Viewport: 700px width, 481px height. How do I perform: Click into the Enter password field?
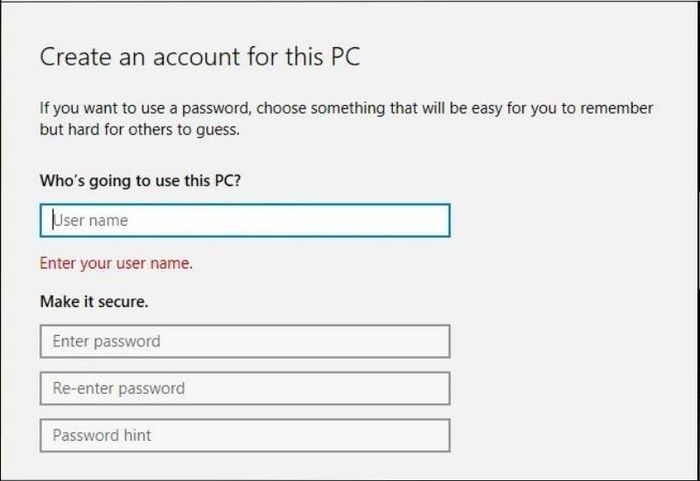click(245, 341)
